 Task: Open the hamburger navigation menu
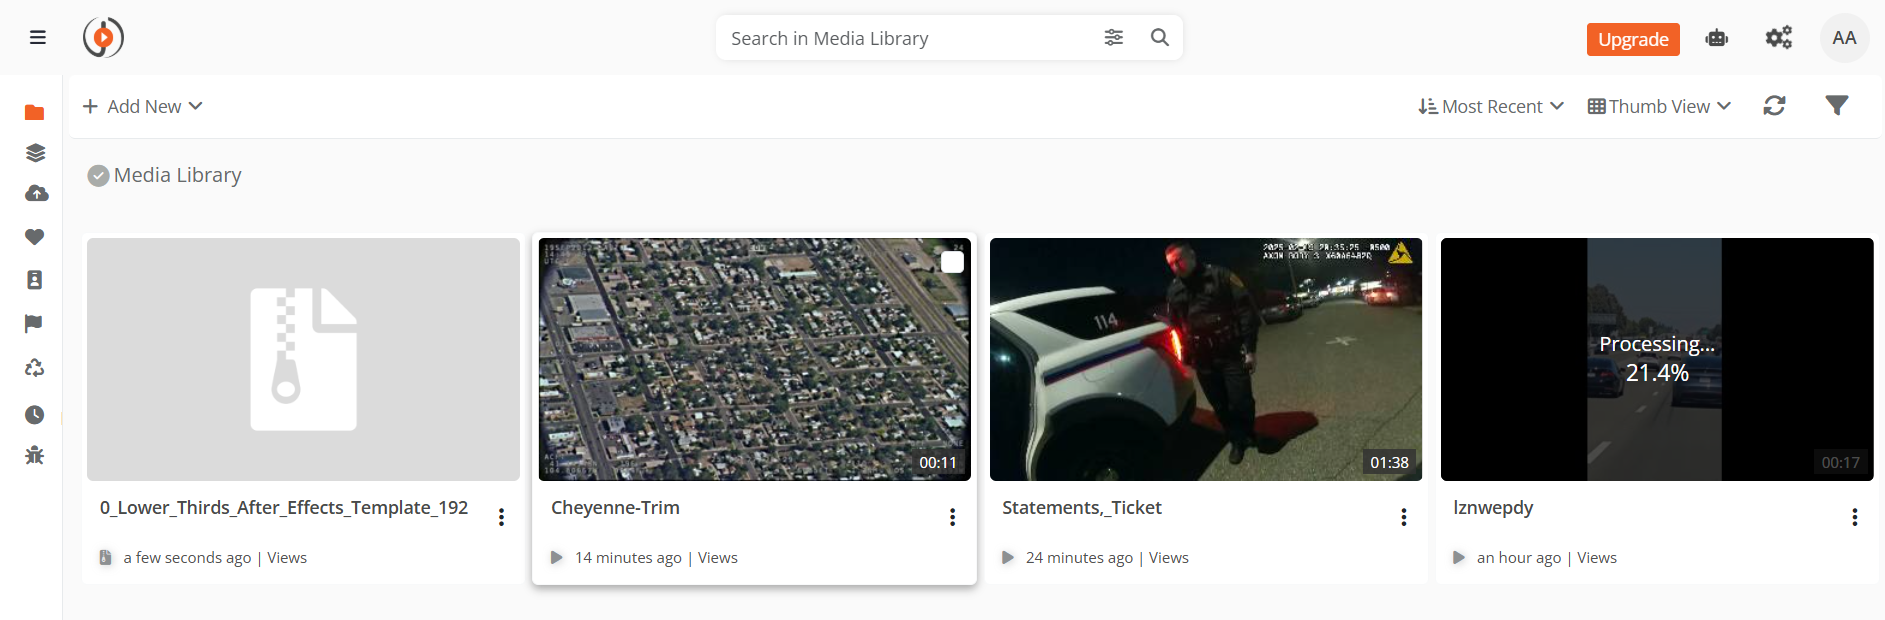pos(38,38)
